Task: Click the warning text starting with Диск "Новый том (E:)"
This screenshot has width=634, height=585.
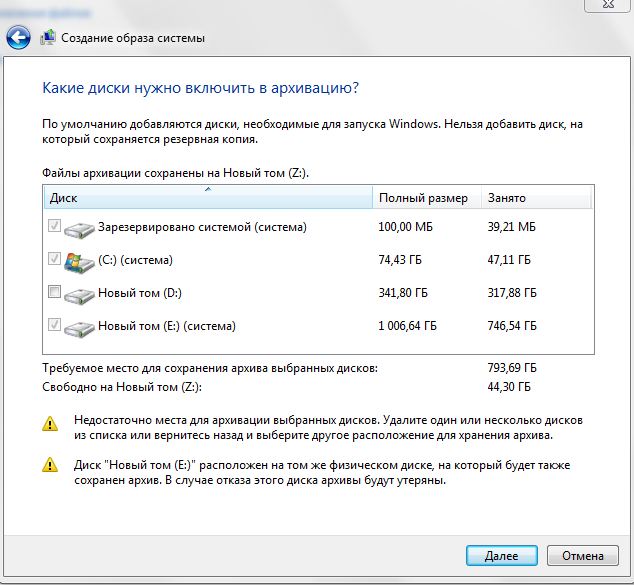Action: click(322, 473)
